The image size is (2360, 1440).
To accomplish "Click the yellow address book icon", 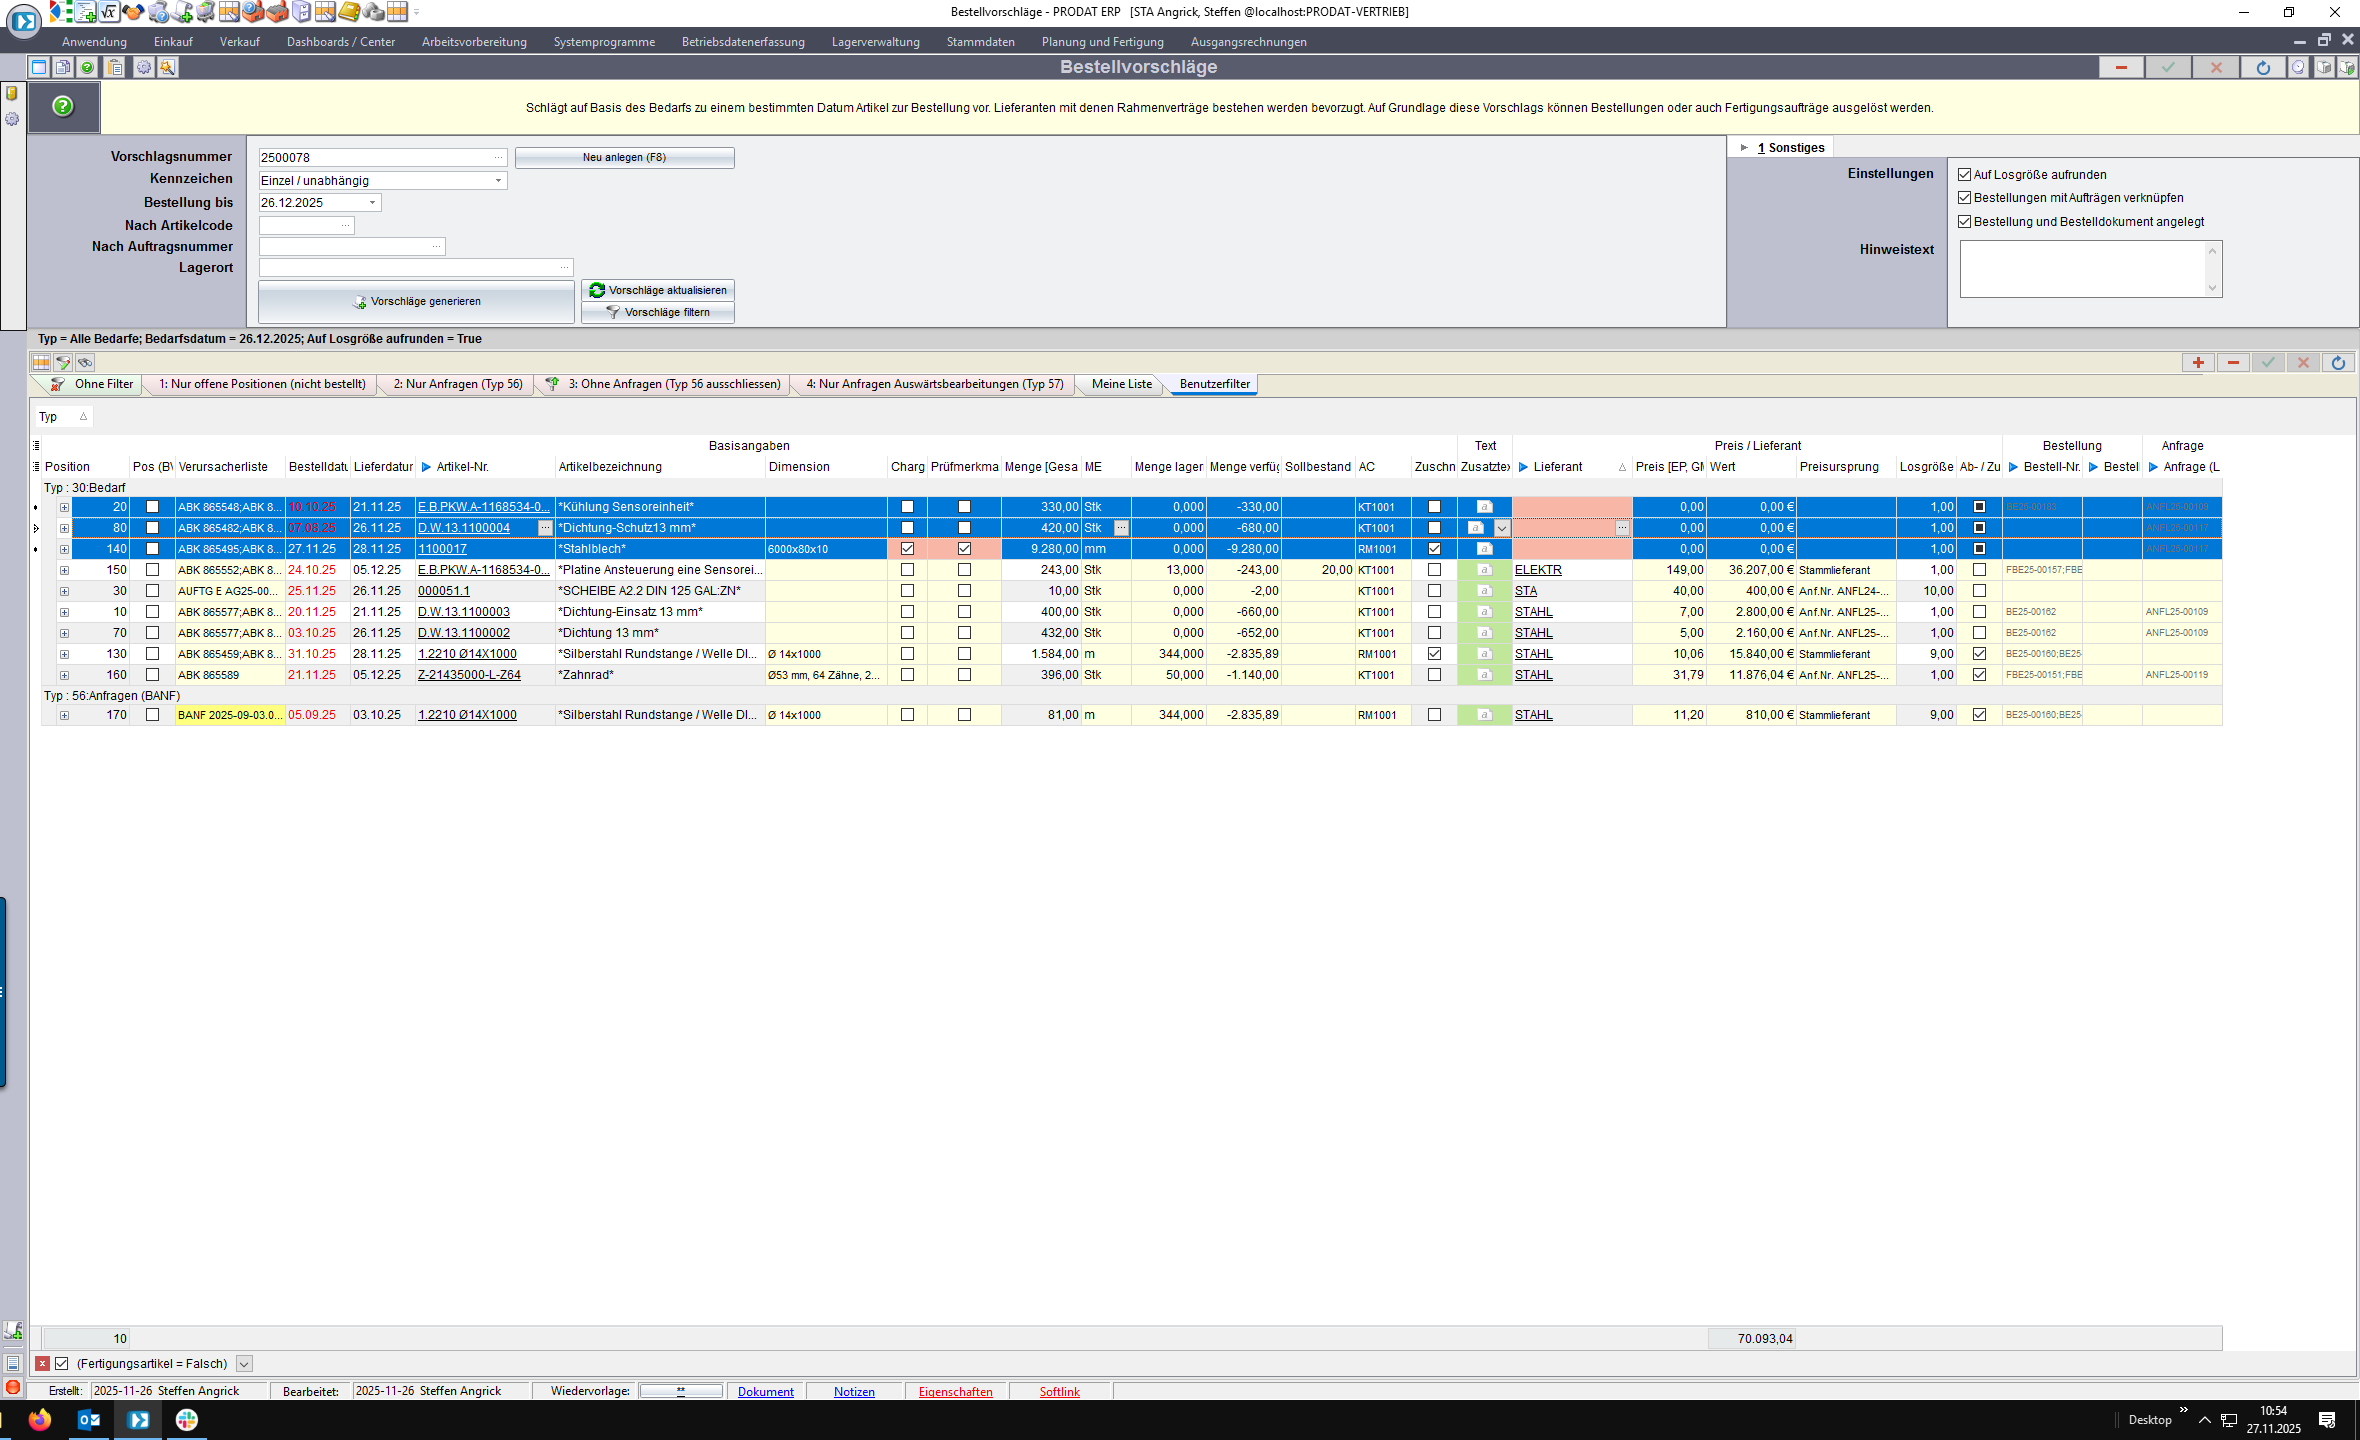I will click(x=349, y=12).
